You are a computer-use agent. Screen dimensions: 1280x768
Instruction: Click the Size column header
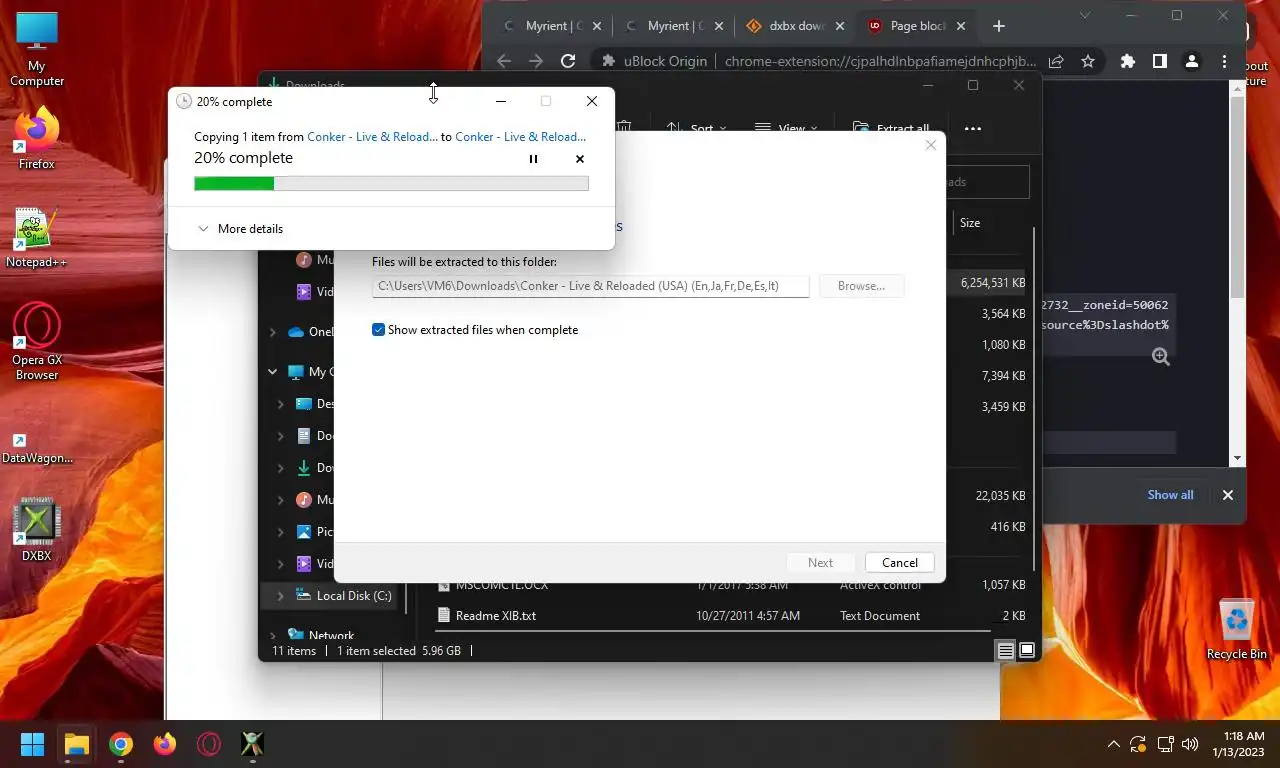(970, 223)
